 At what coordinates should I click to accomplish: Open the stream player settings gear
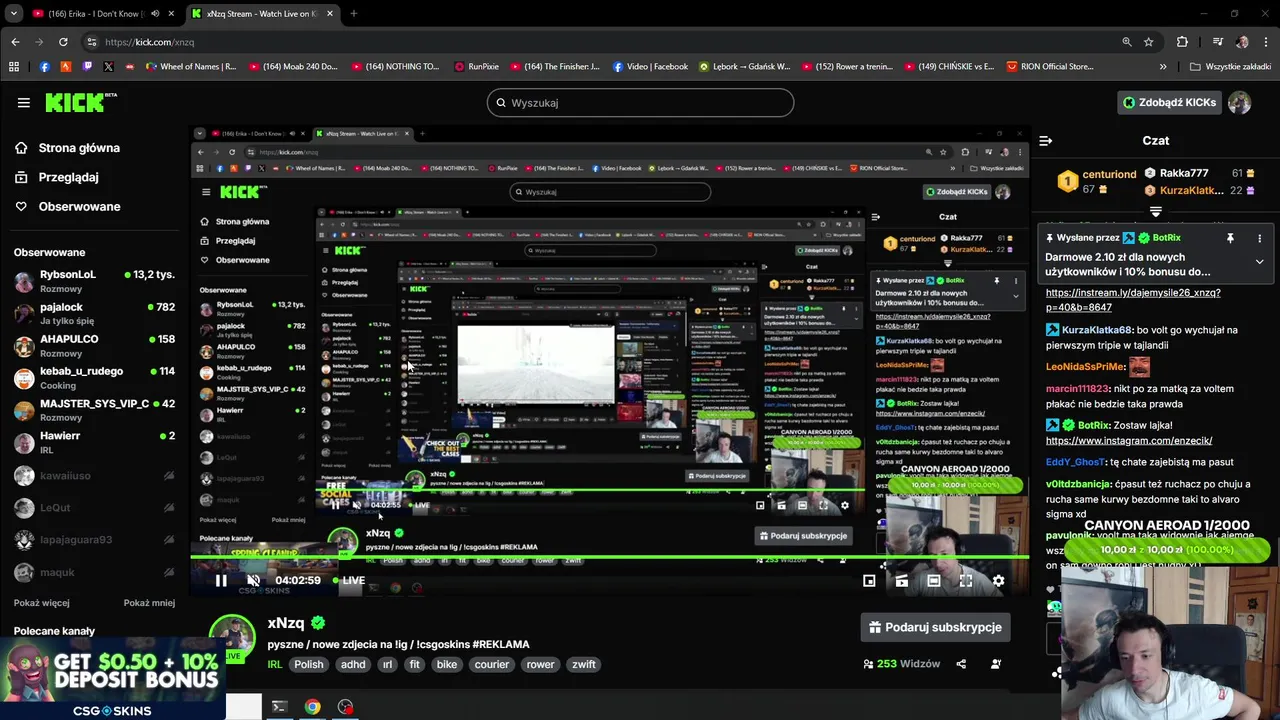click(998, 580)
